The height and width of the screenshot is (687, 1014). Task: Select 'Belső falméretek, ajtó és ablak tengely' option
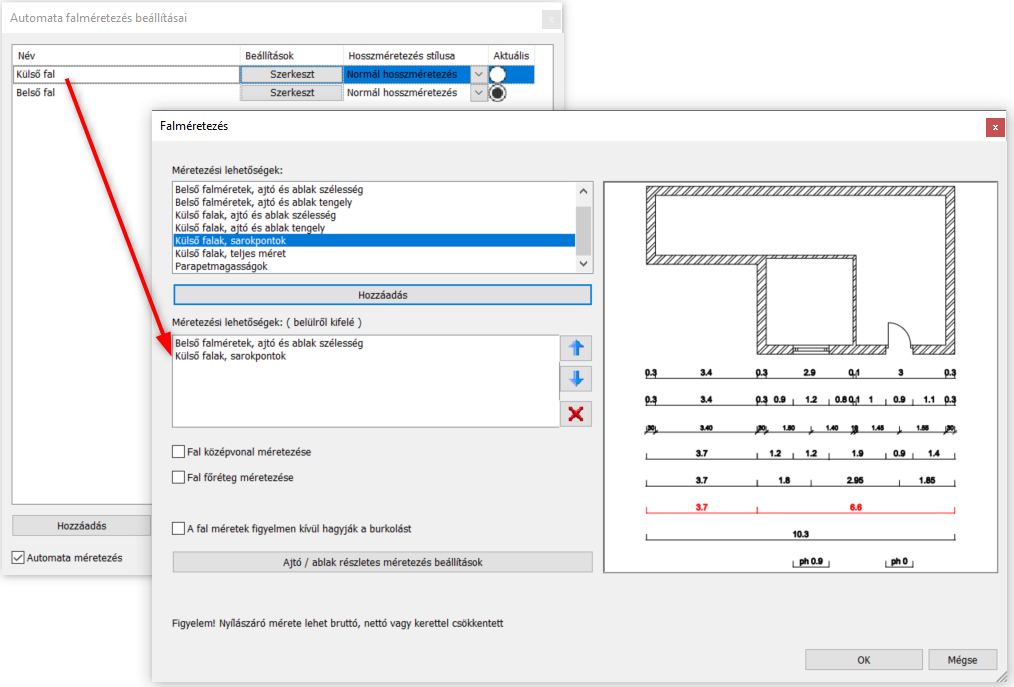click(x=374, y=202)
